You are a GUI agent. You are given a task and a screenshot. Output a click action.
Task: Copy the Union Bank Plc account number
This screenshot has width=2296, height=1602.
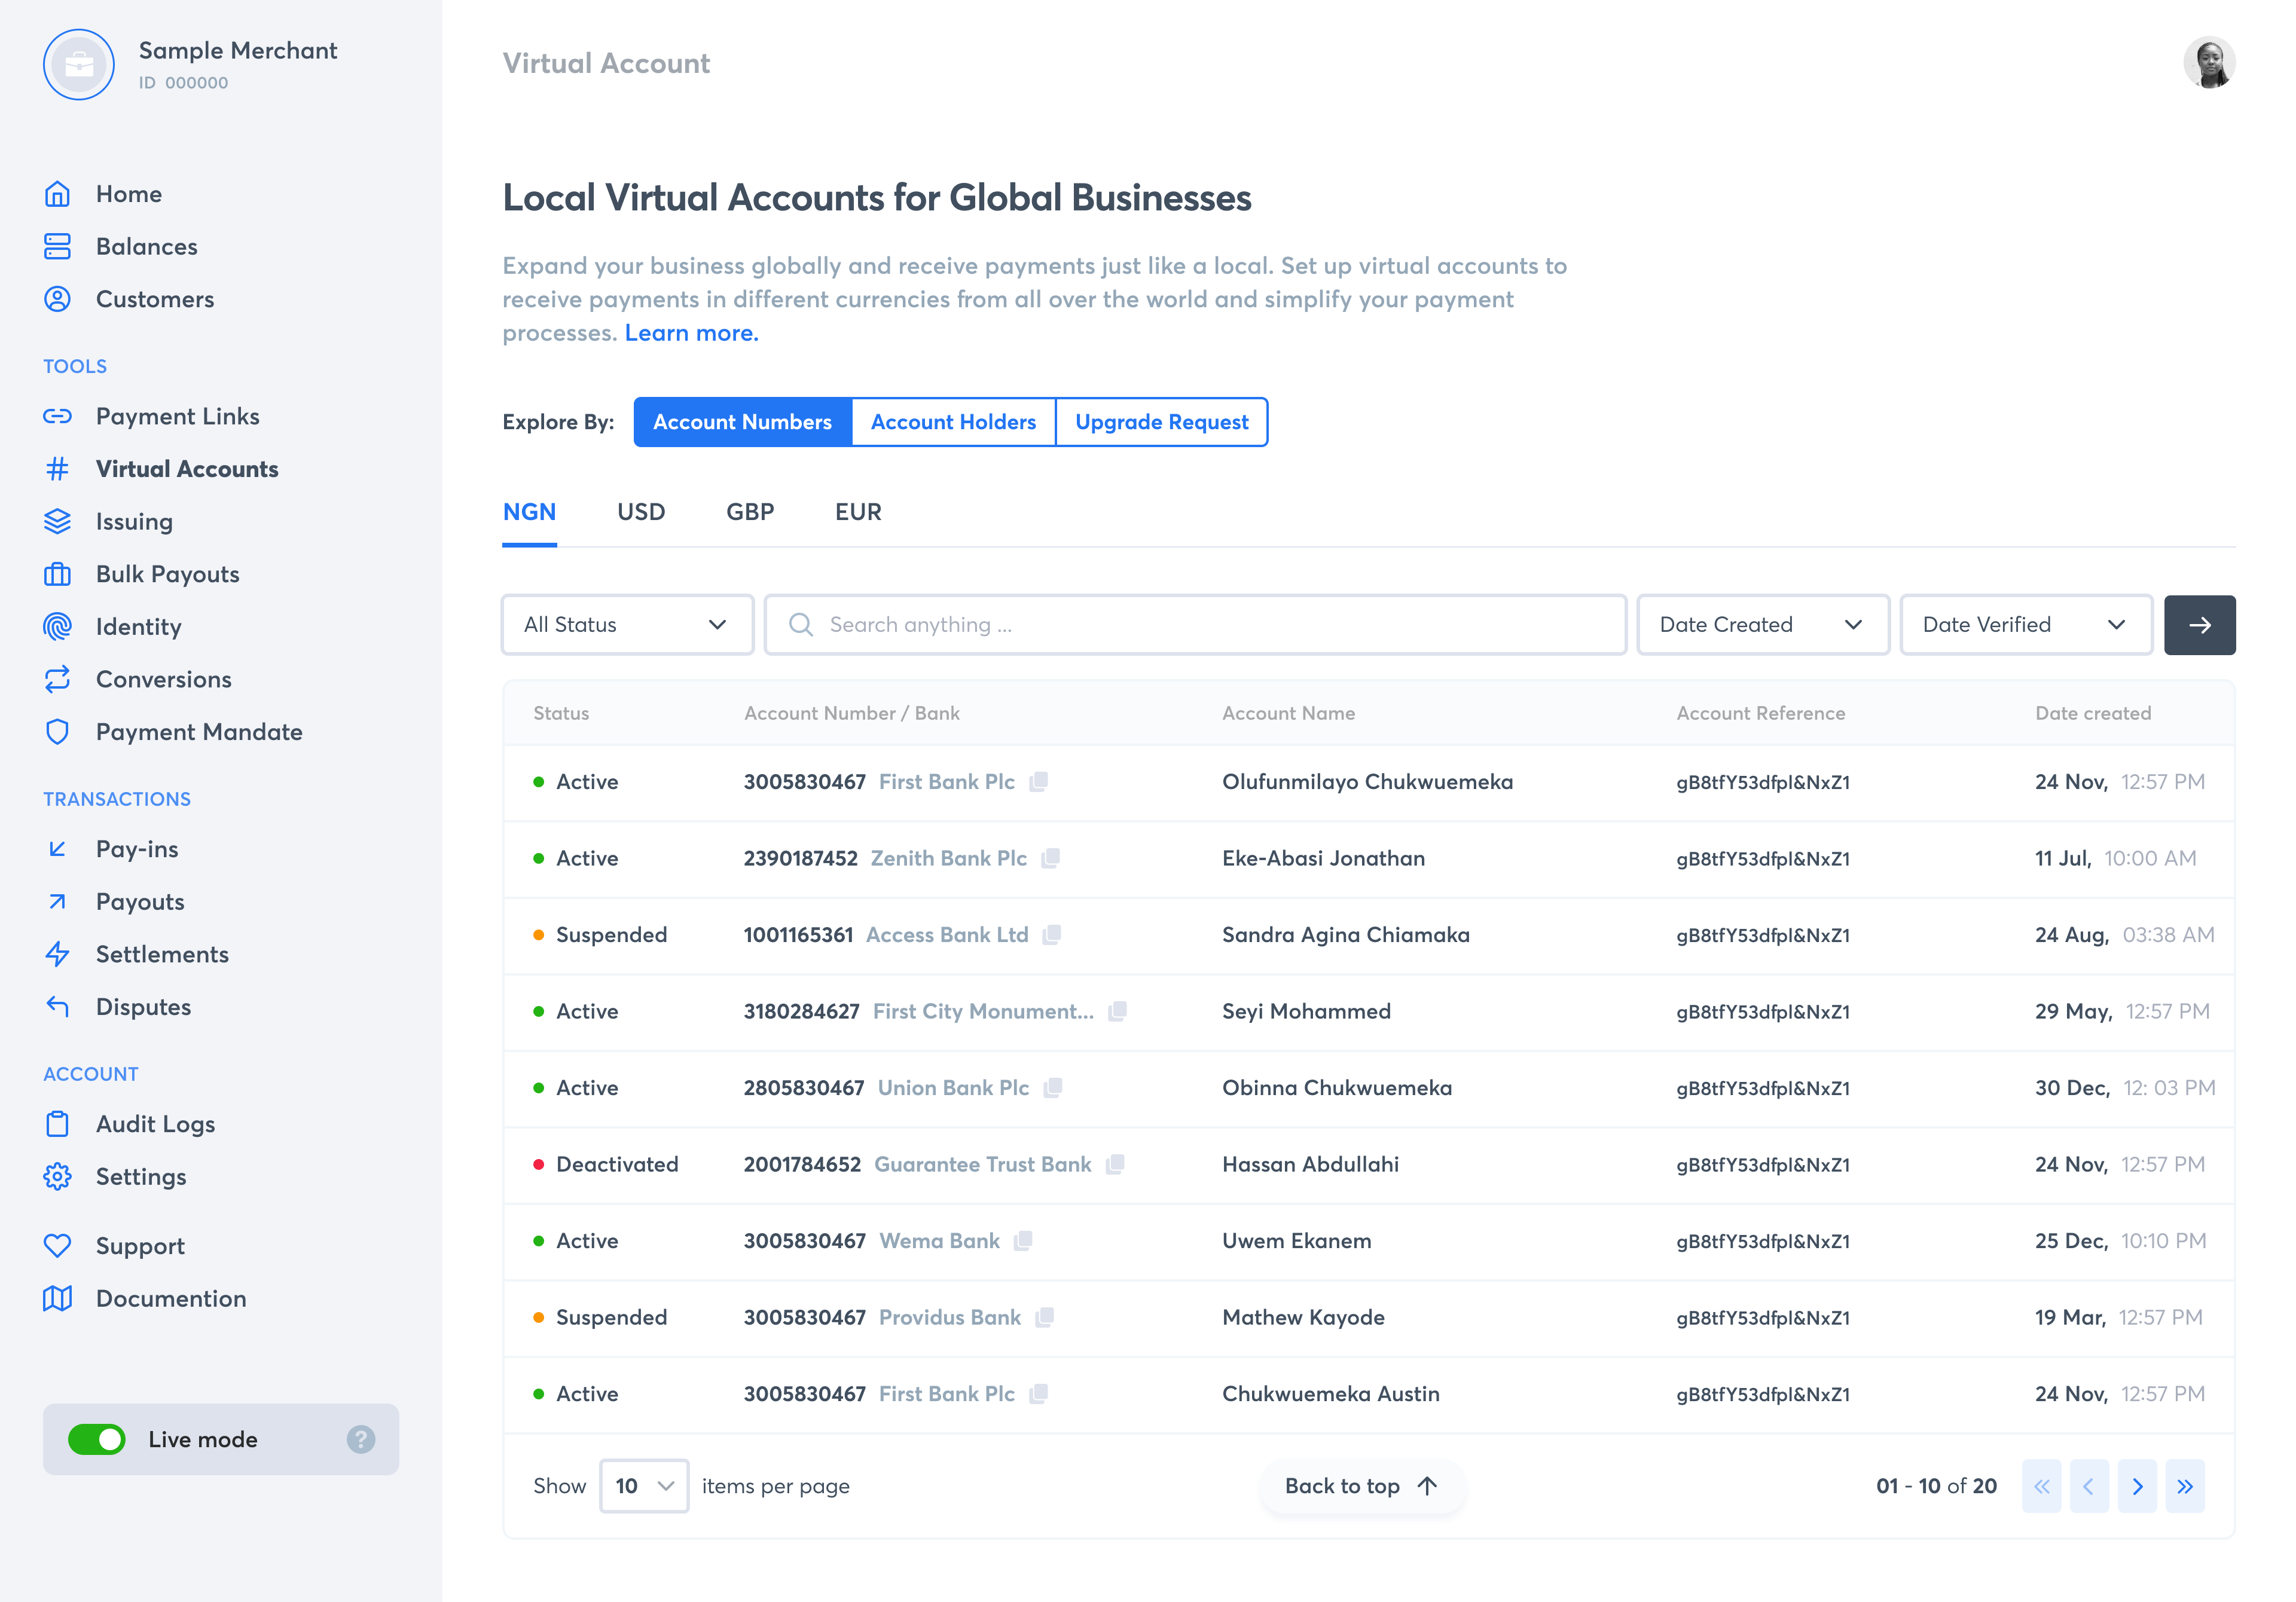point(1053,1088)
